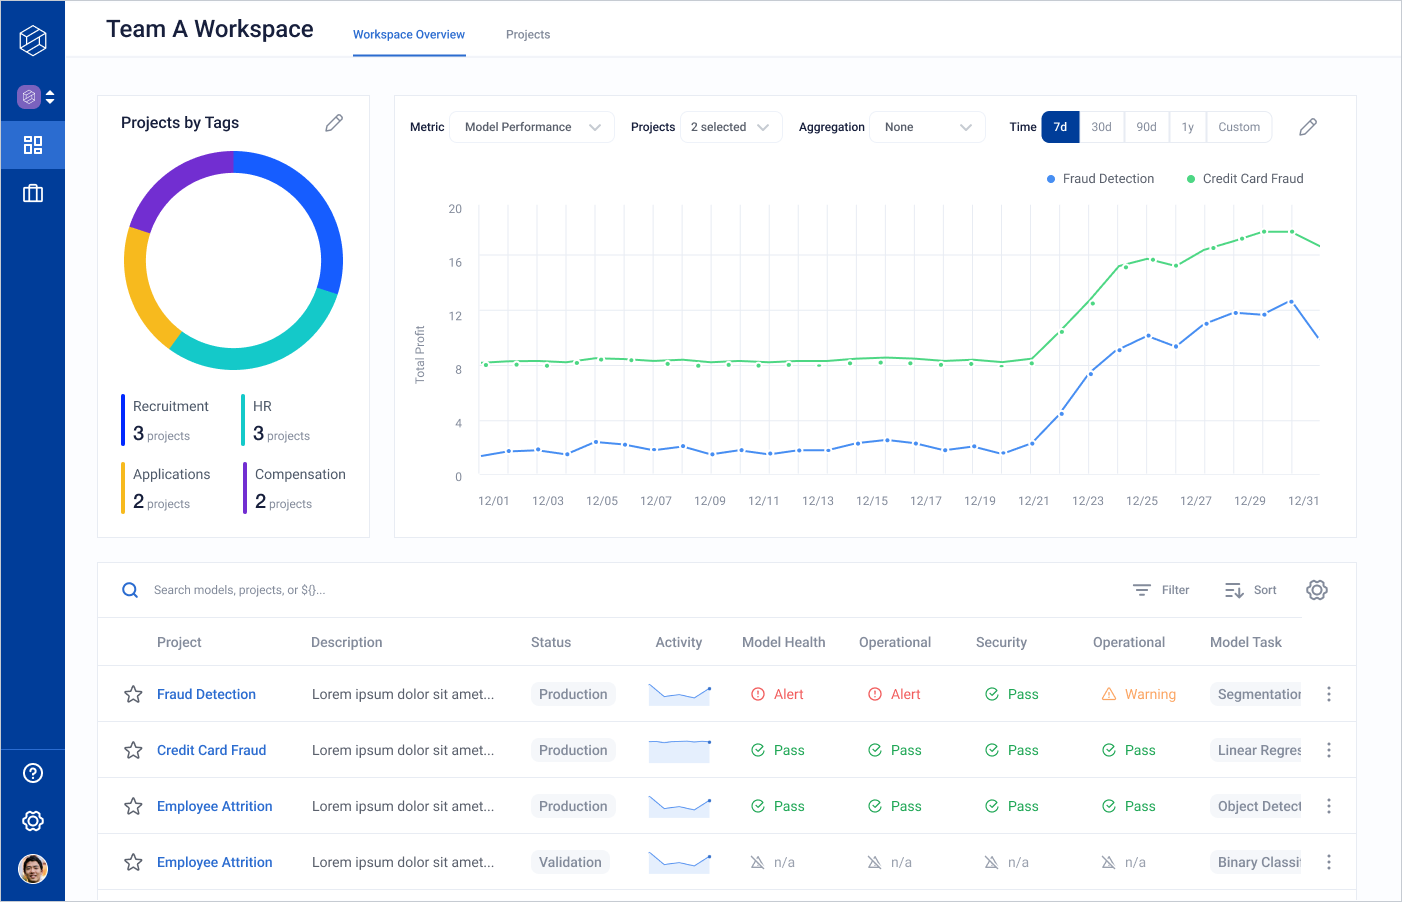Select the dashboard grid icon in sidebar

coord(33,144)
